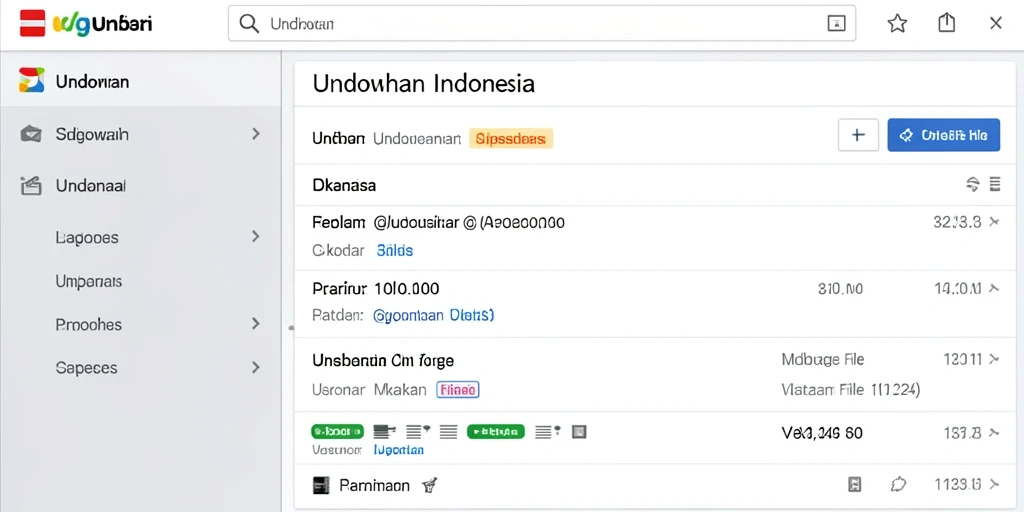Image resolution: width=1024 pixels, height=512 pixels.
Task: Click the document icon in Parnimaon row
Action: (x=854, y=484)
